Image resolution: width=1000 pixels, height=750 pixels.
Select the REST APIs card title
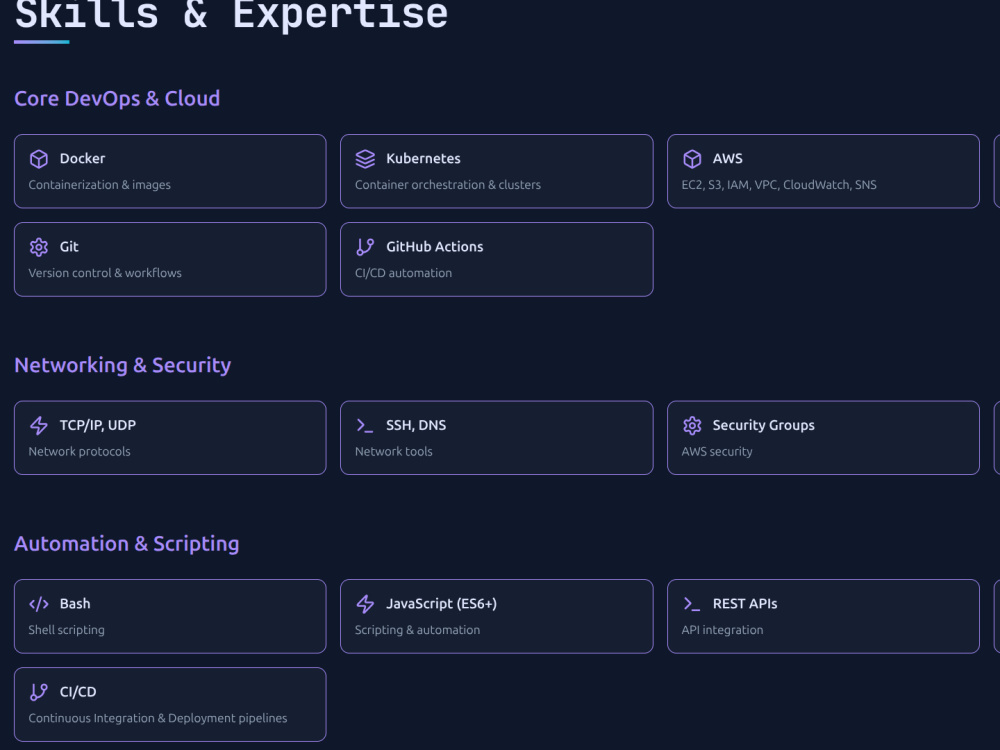745,603
